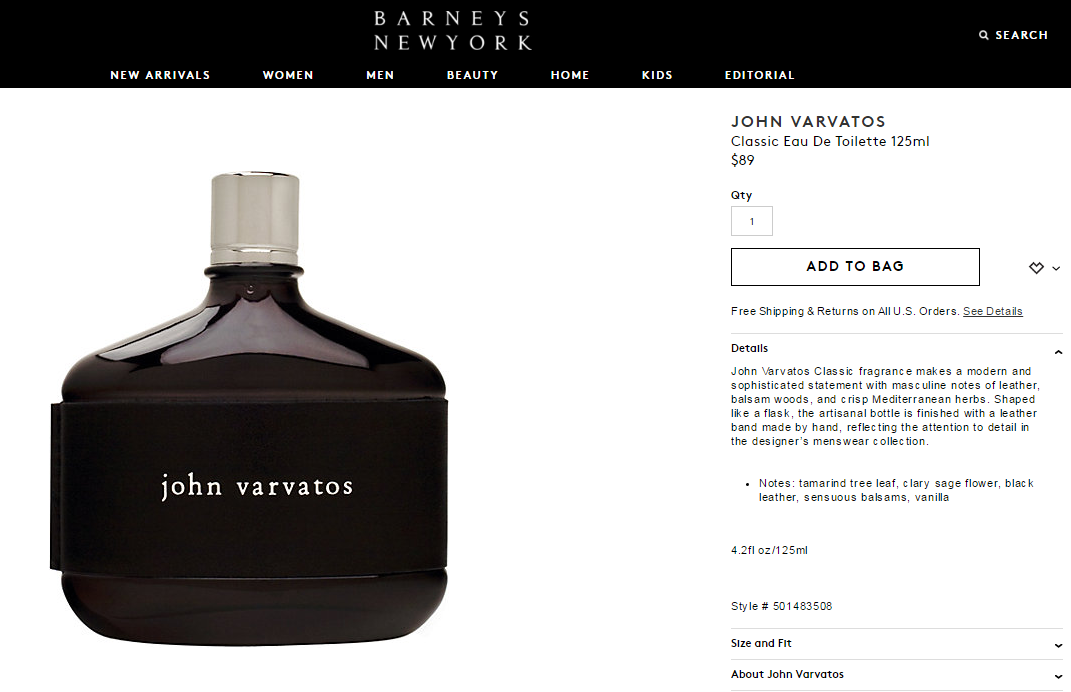Open the Women menu

tap(288, 75)
